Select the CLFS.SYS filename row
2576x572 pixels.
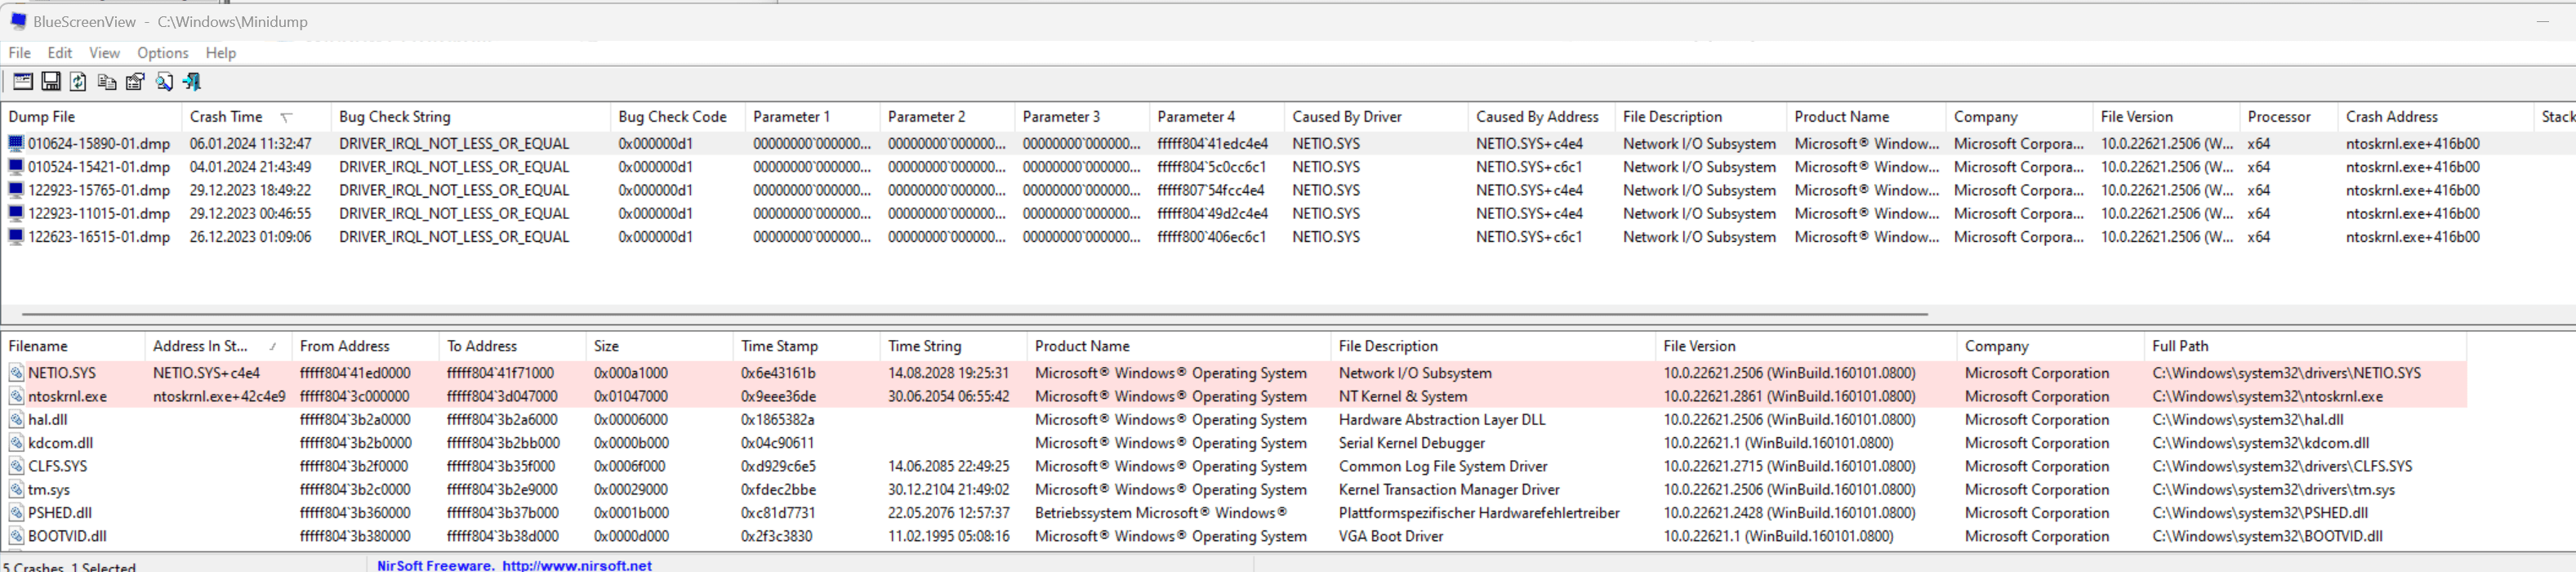pyautogui.click(x=57, y=466)
